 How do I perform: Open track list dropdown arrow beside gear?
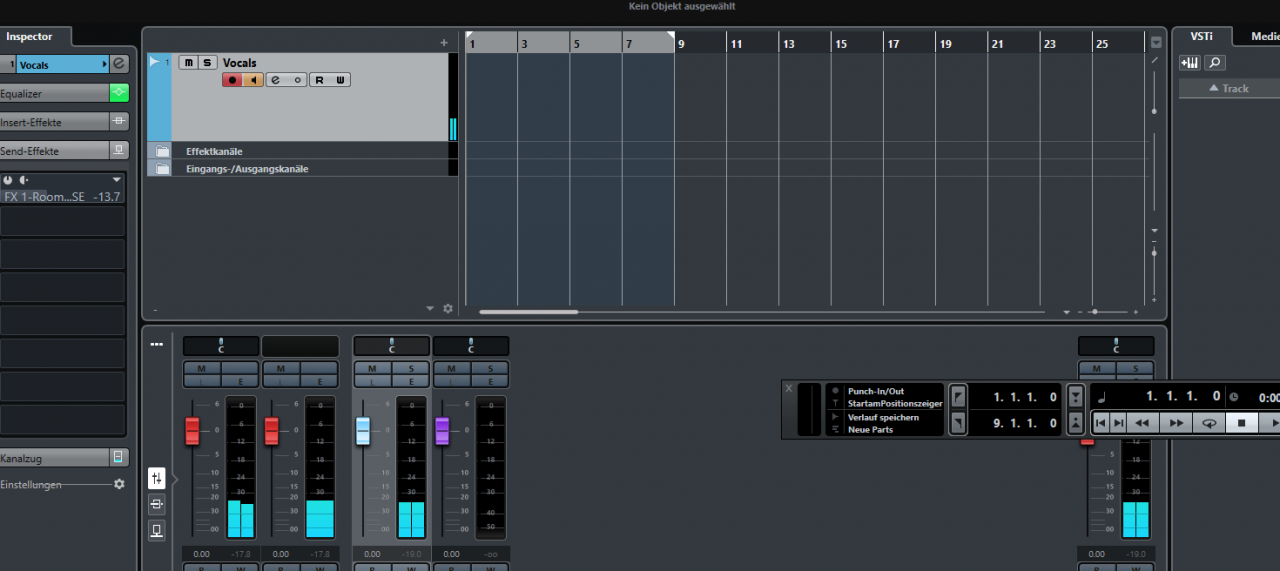click(x=431, y=309)
